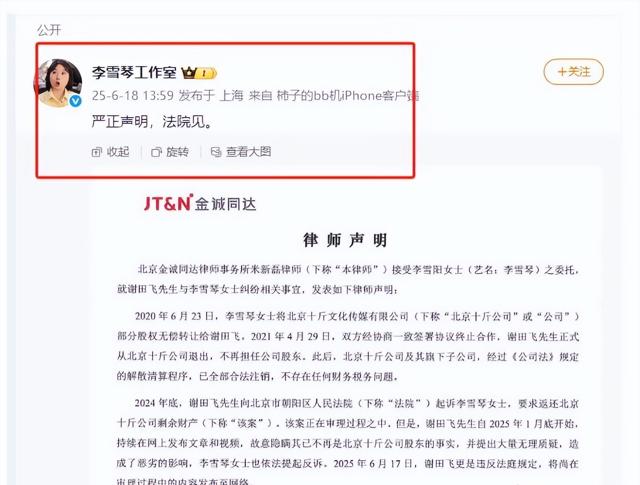The image size is (640, 485).
Task: Click the 发布于 上海 location text
Action: click(211, 96)
